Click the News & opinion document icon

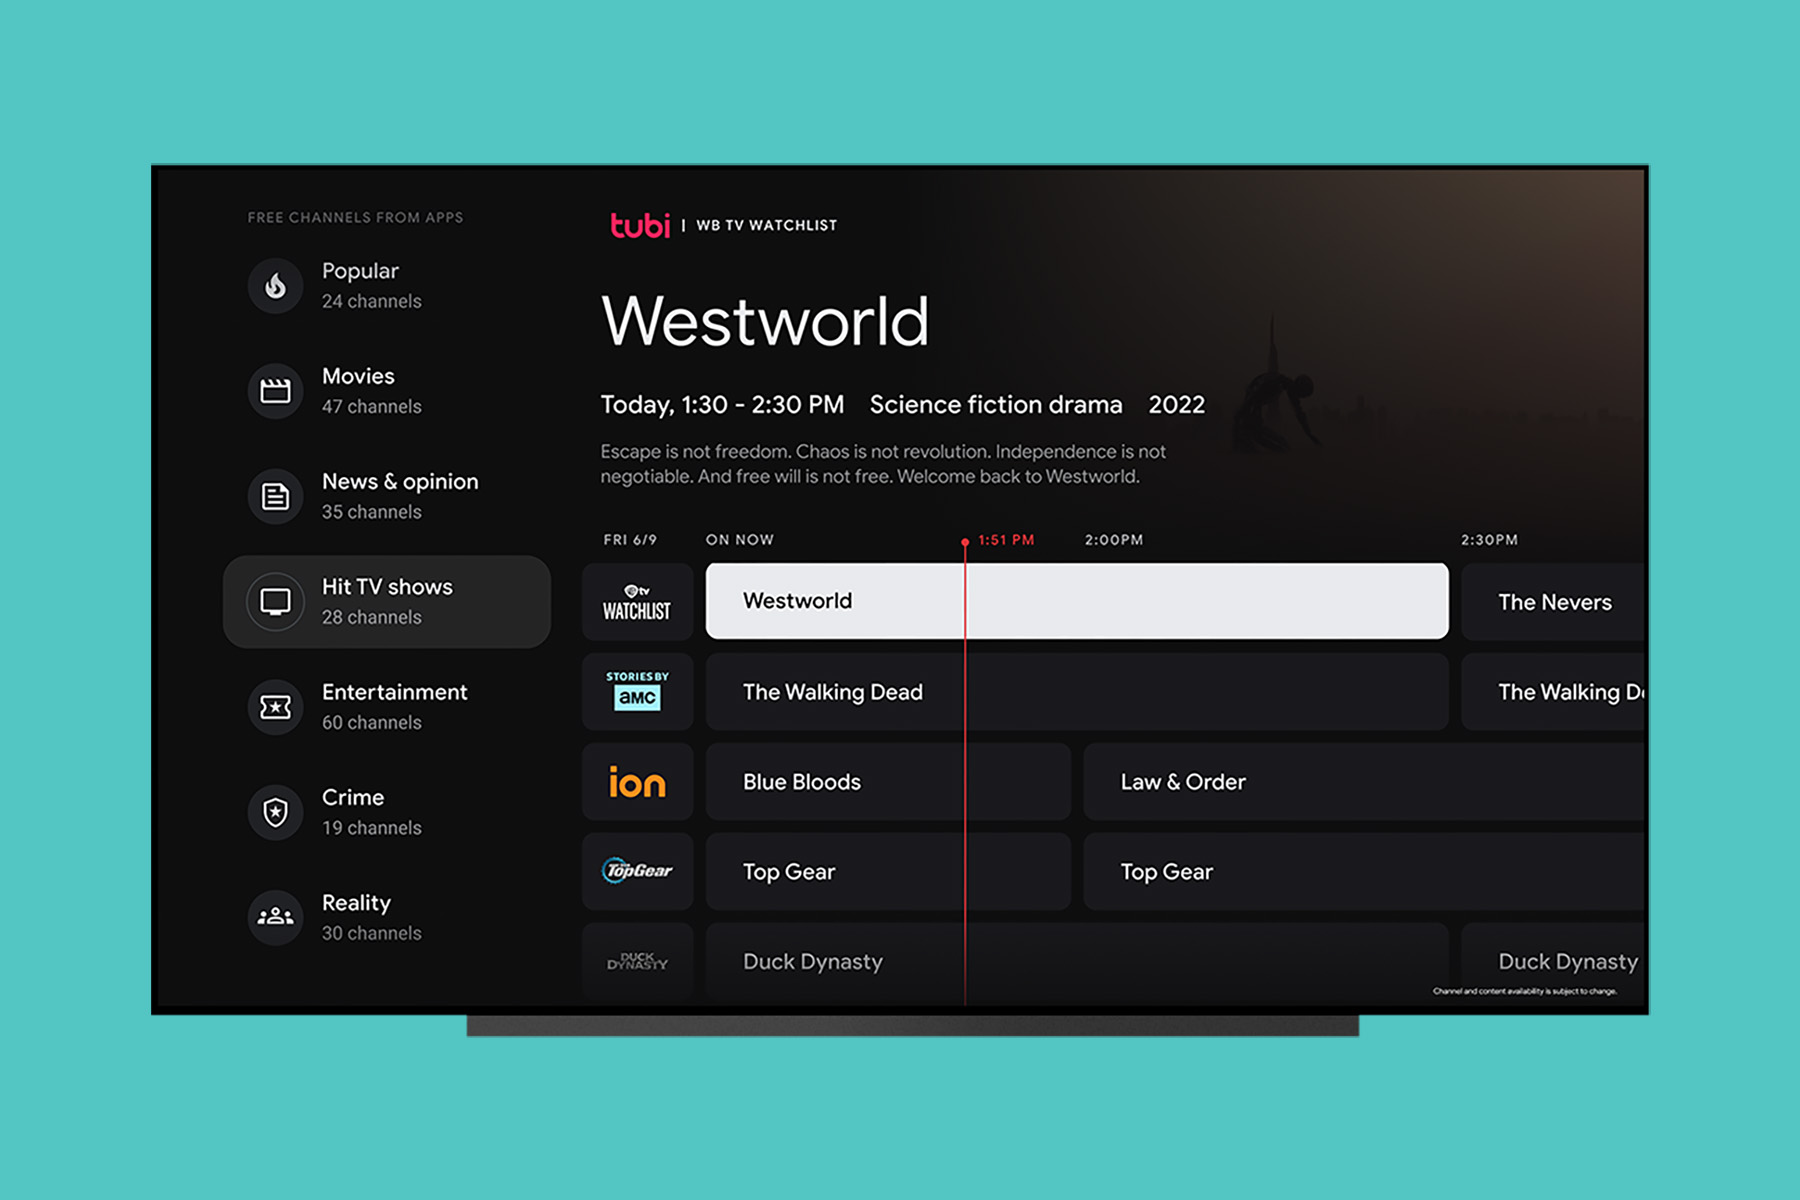point(275,496)
